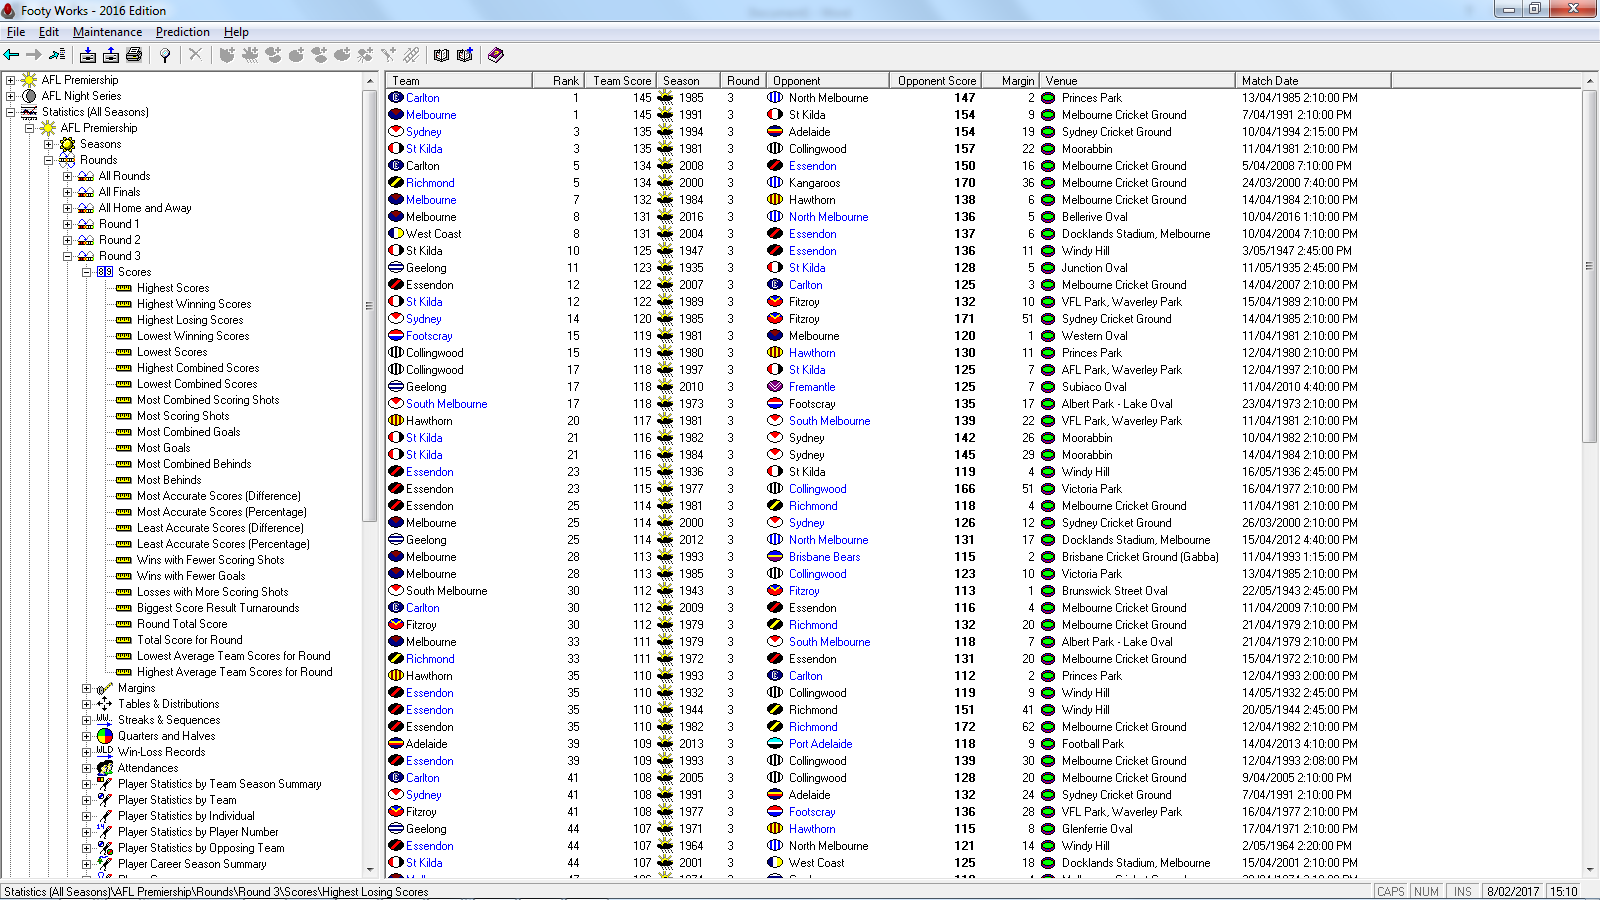The image size is (1600, 900).
Task: Click the tree panel scrollbar up arrow
Action: click(x=370, y=81)
